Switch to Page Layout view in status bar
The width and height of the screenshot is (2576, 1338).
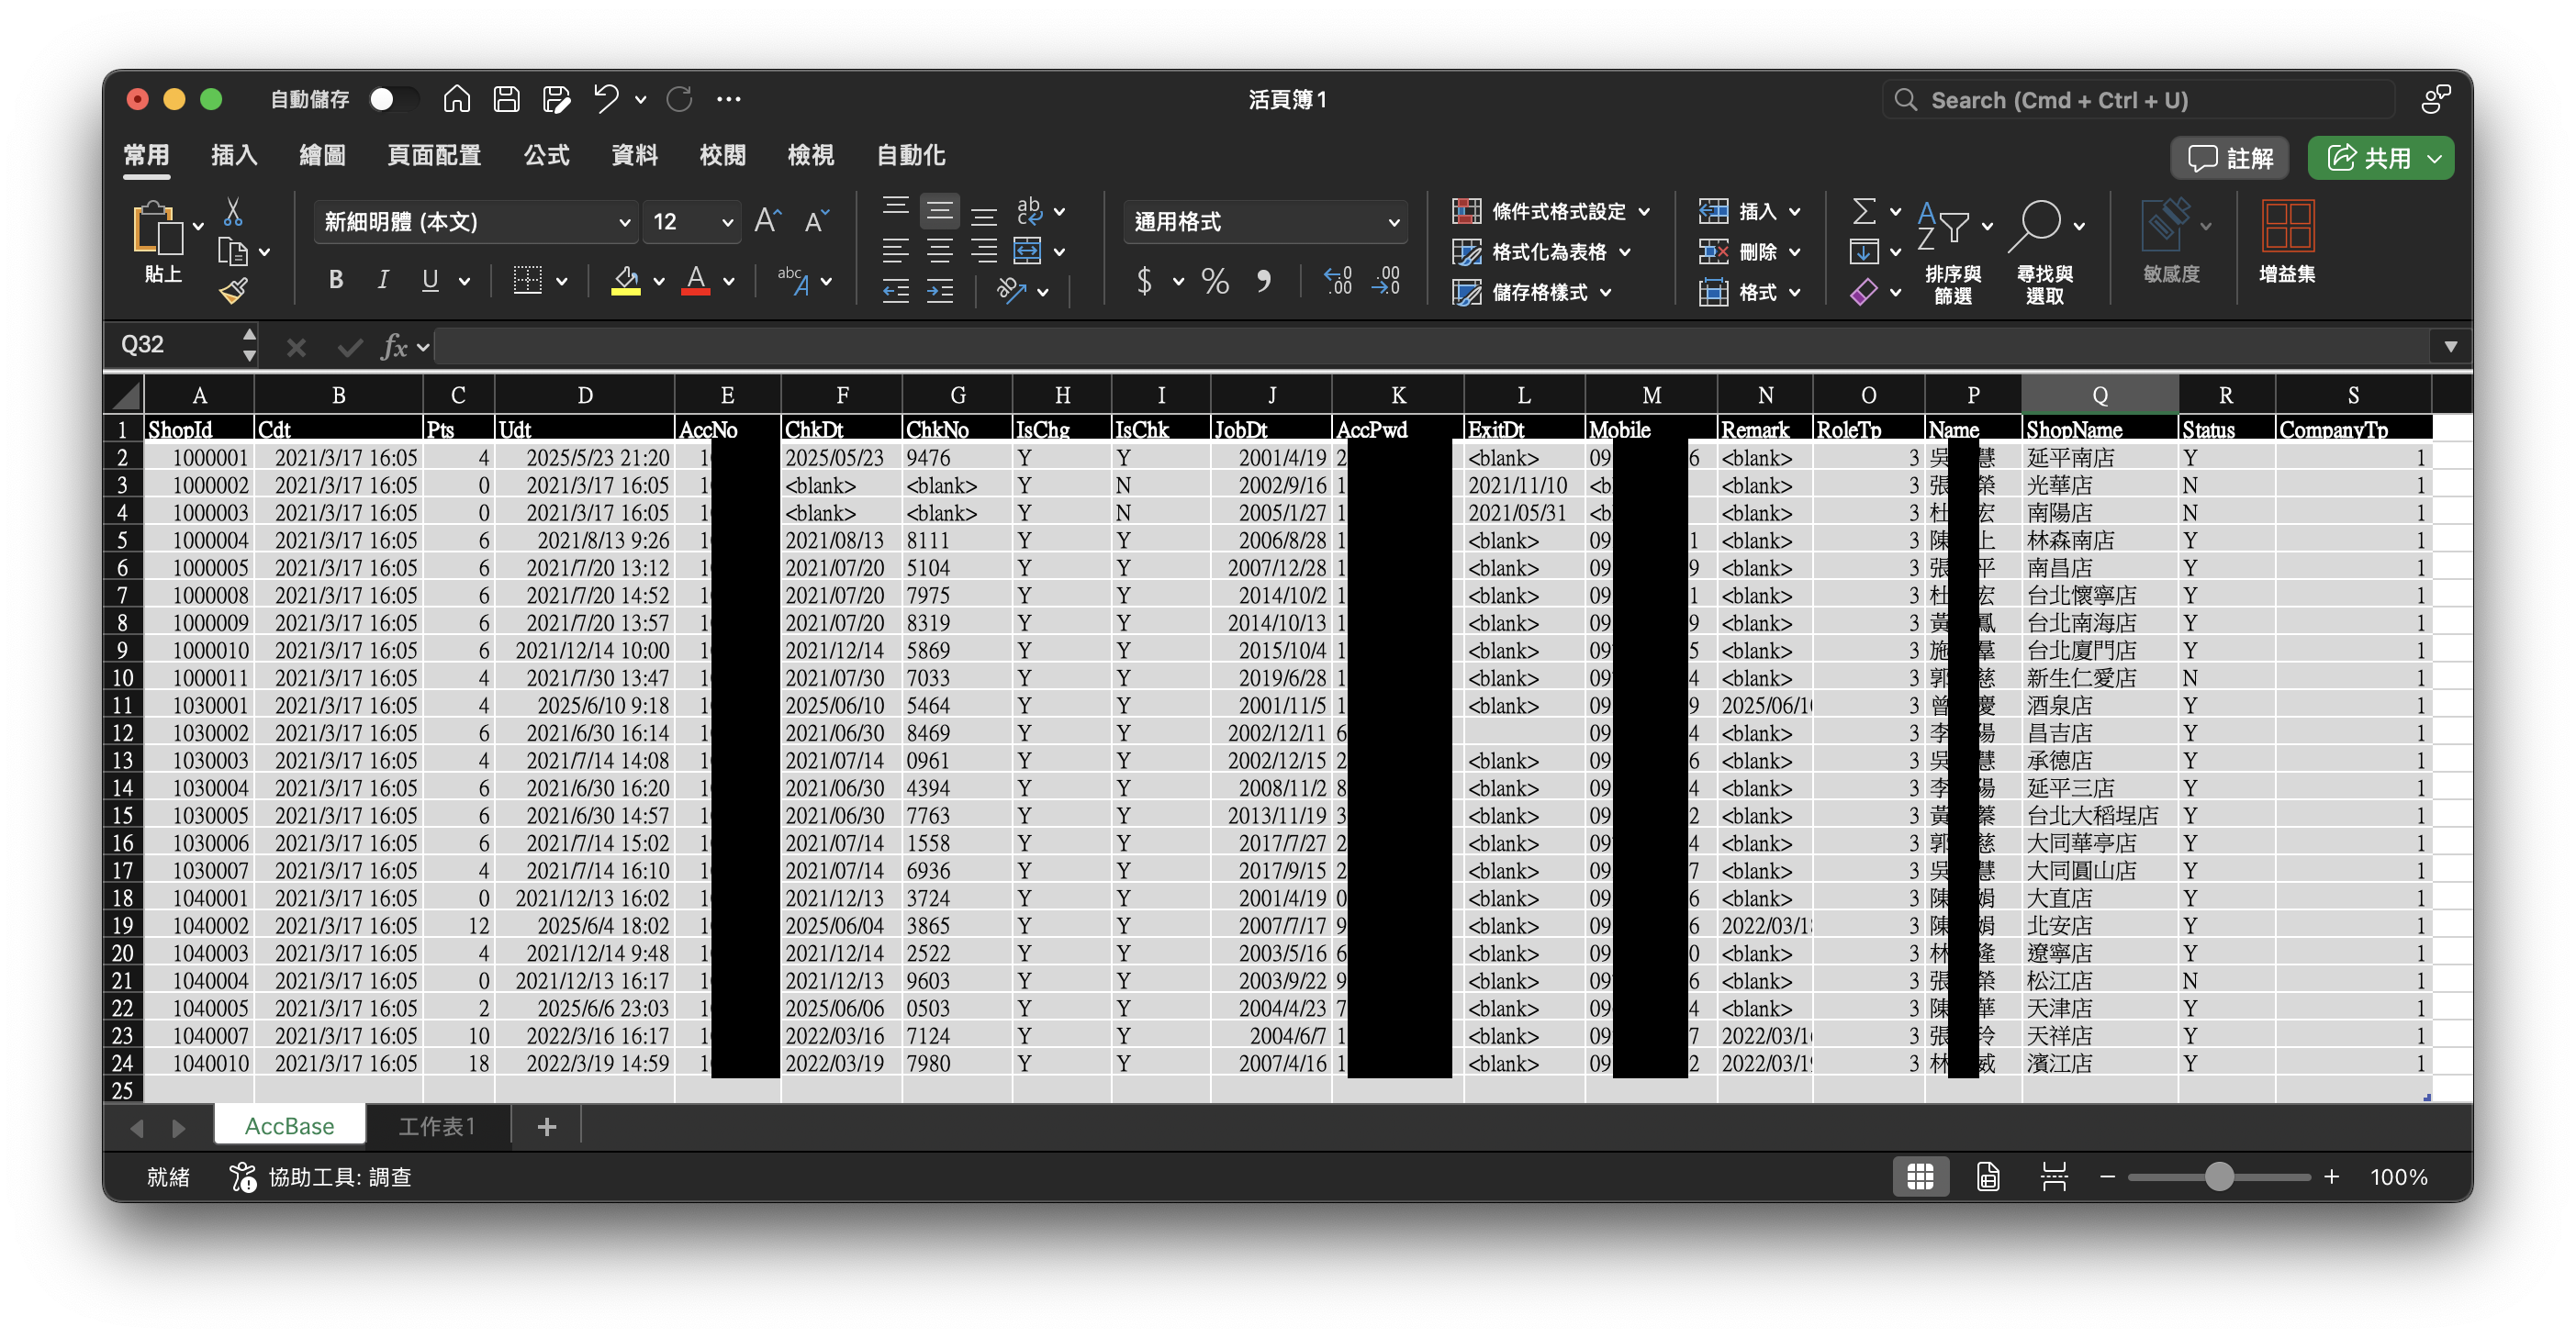(1988, 1176)
